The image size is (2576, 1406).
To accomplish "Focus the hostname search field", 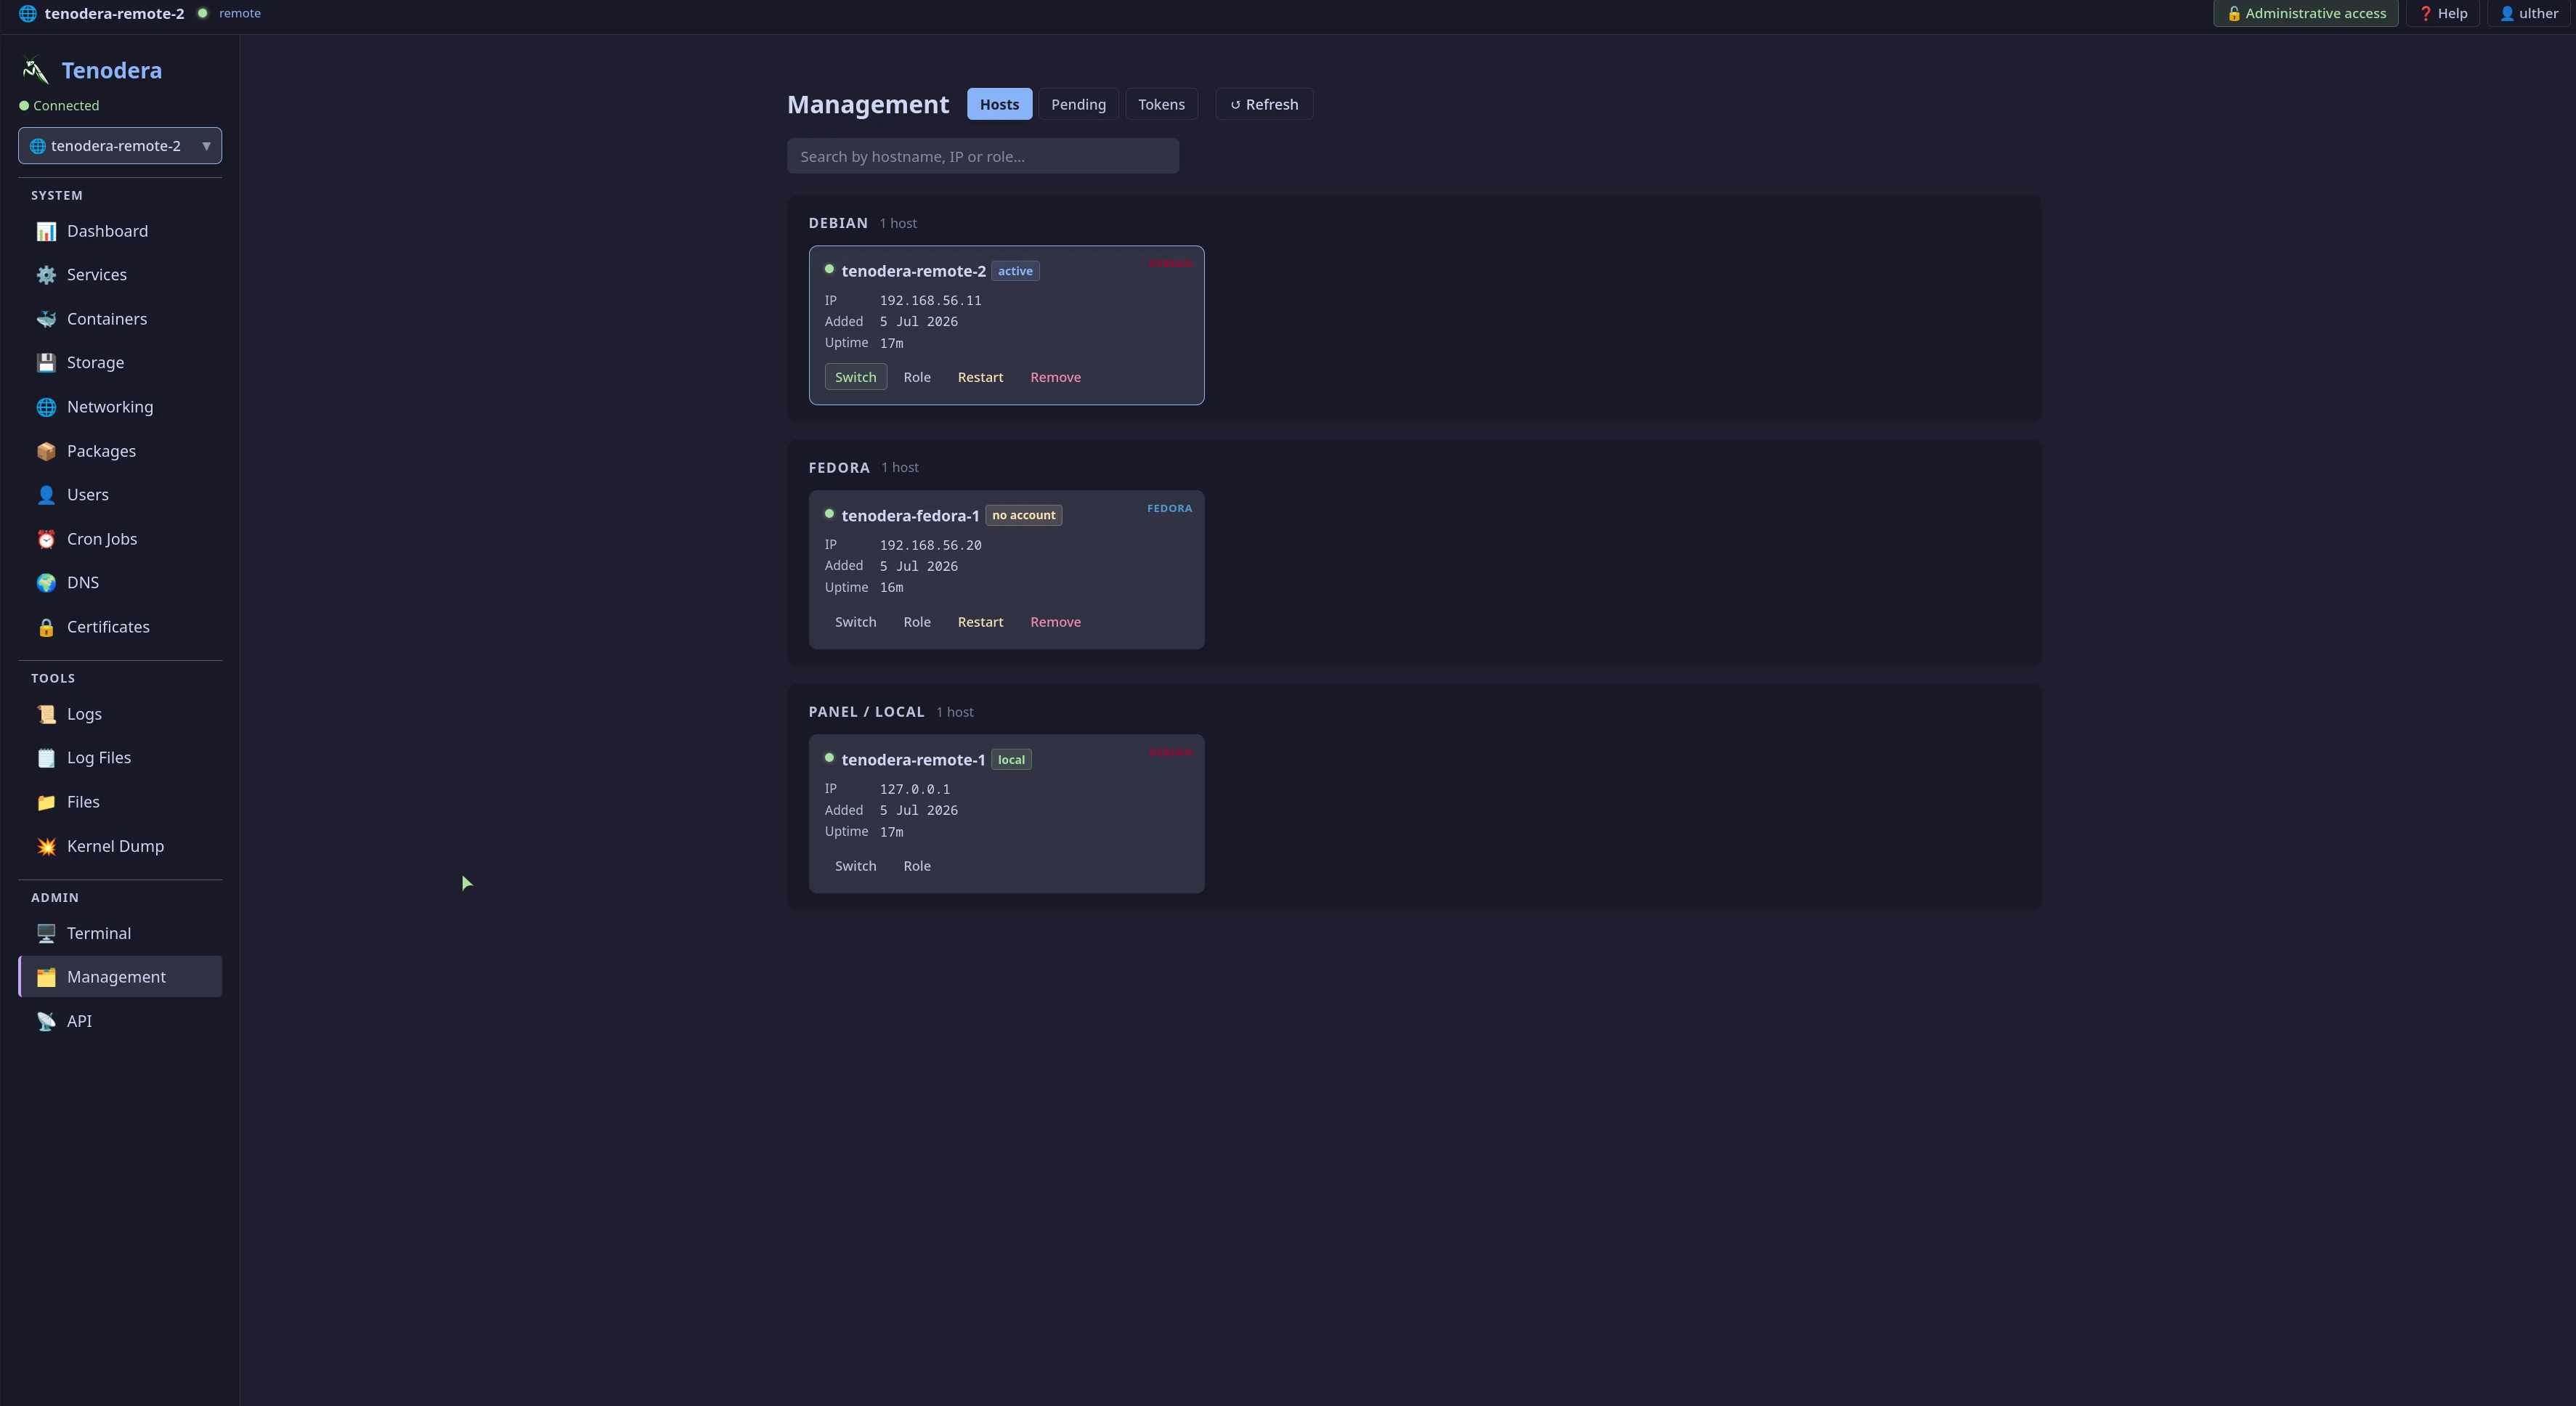I will (x=983, y=156).
